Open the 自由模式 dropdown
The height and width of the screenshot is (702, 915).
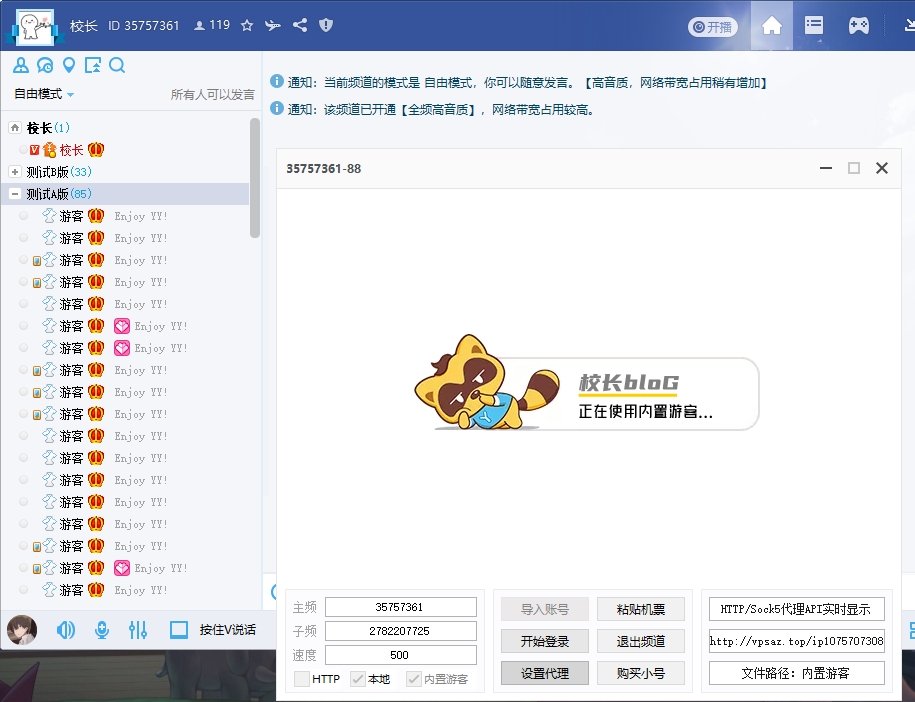pyautogui.click(x=44, y=94)
